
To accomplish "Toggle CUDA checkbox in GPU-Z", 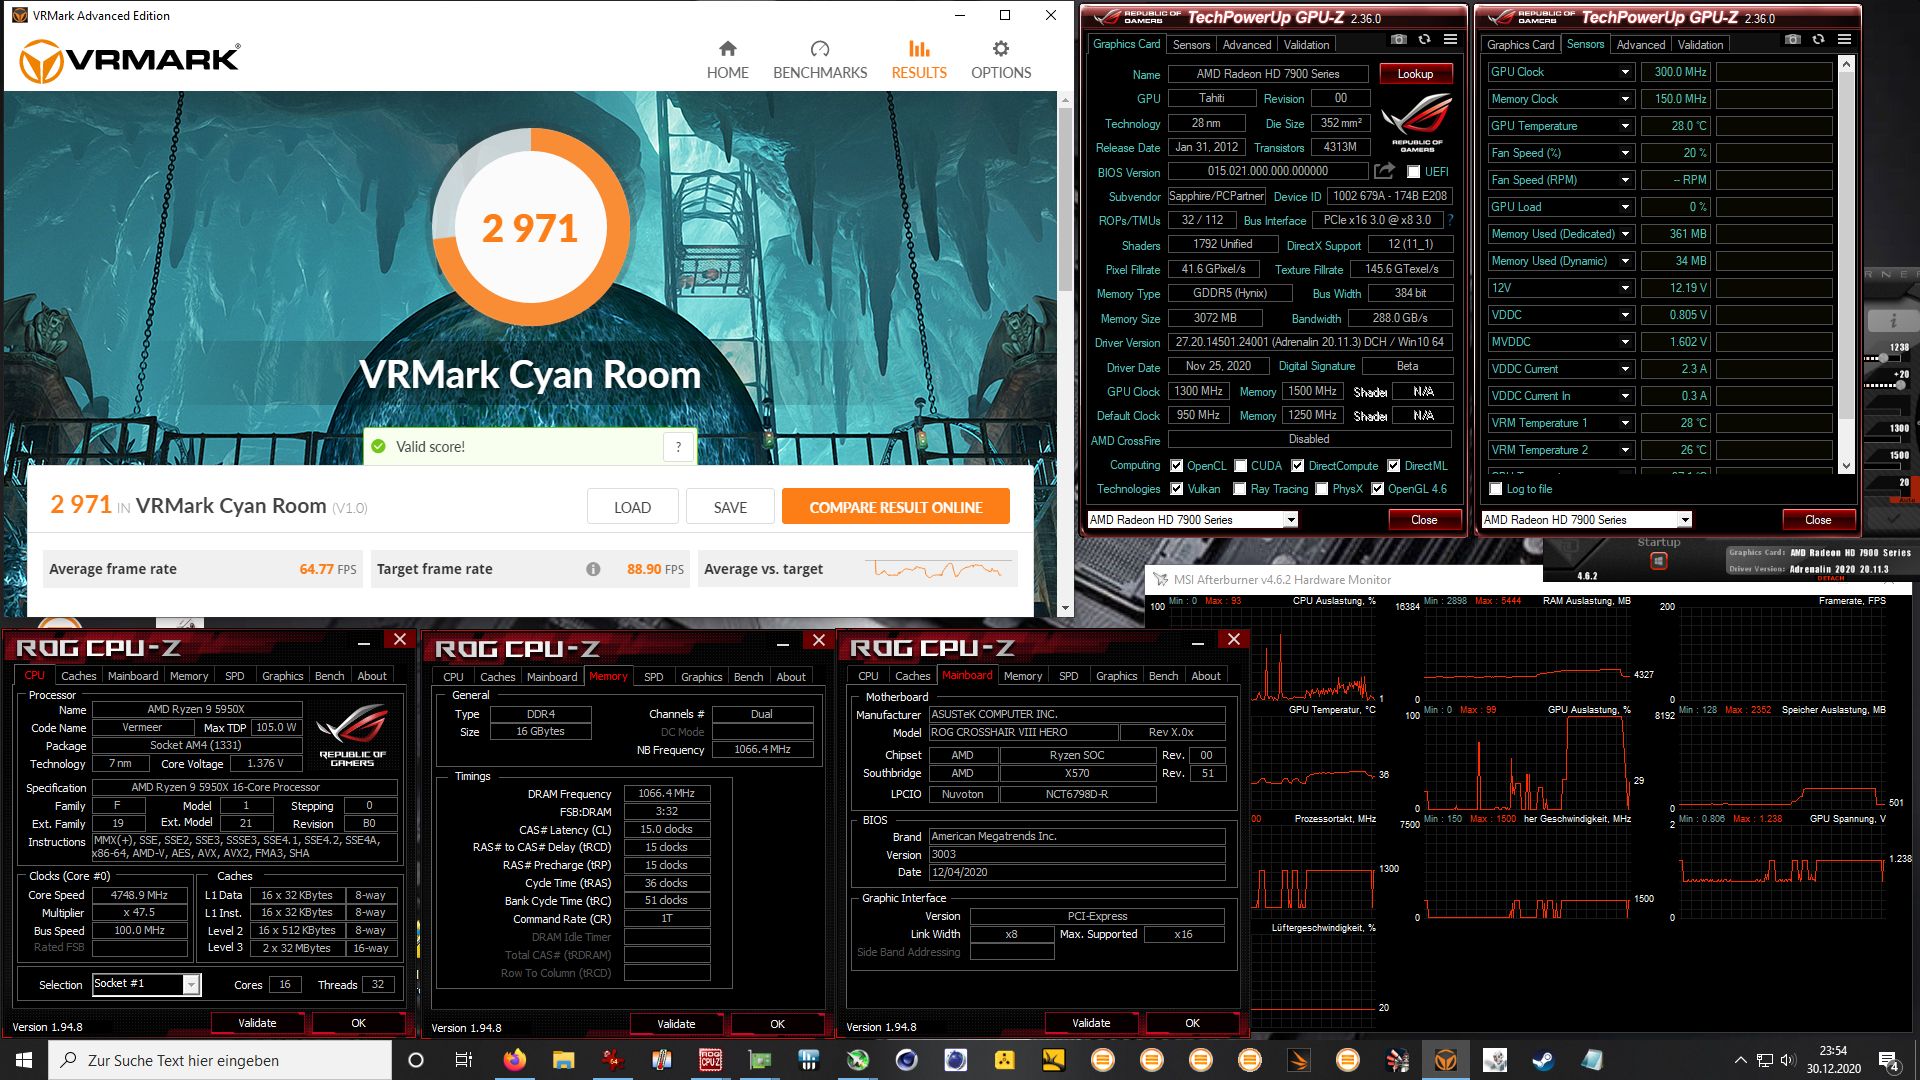I will [x=1241, y=466].
